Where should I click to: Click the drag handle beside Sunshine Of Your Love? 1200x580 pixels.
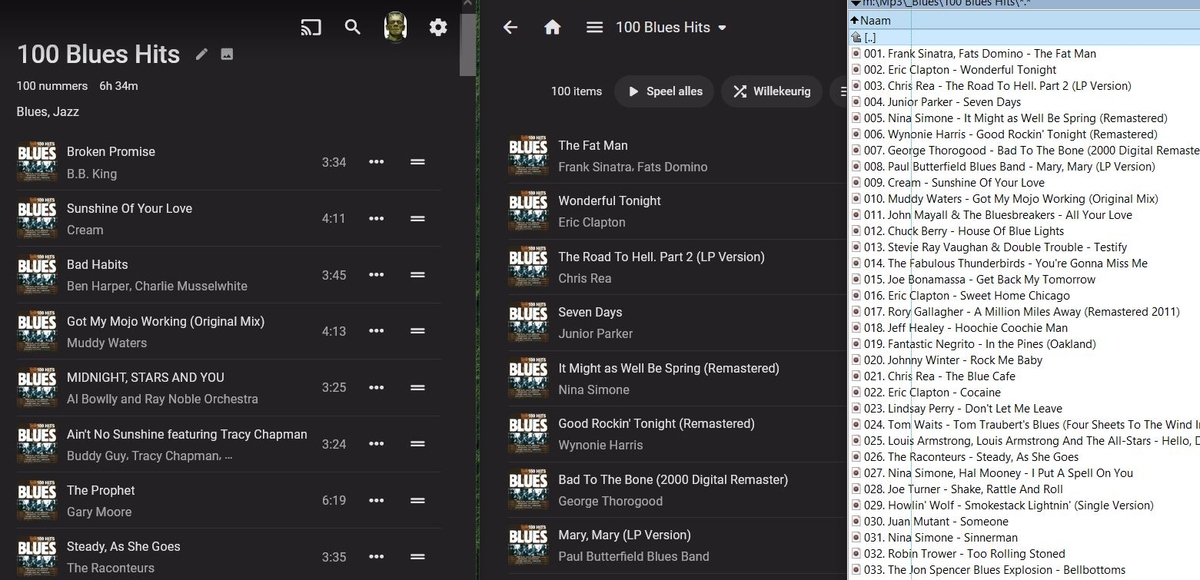pos(418,218)
